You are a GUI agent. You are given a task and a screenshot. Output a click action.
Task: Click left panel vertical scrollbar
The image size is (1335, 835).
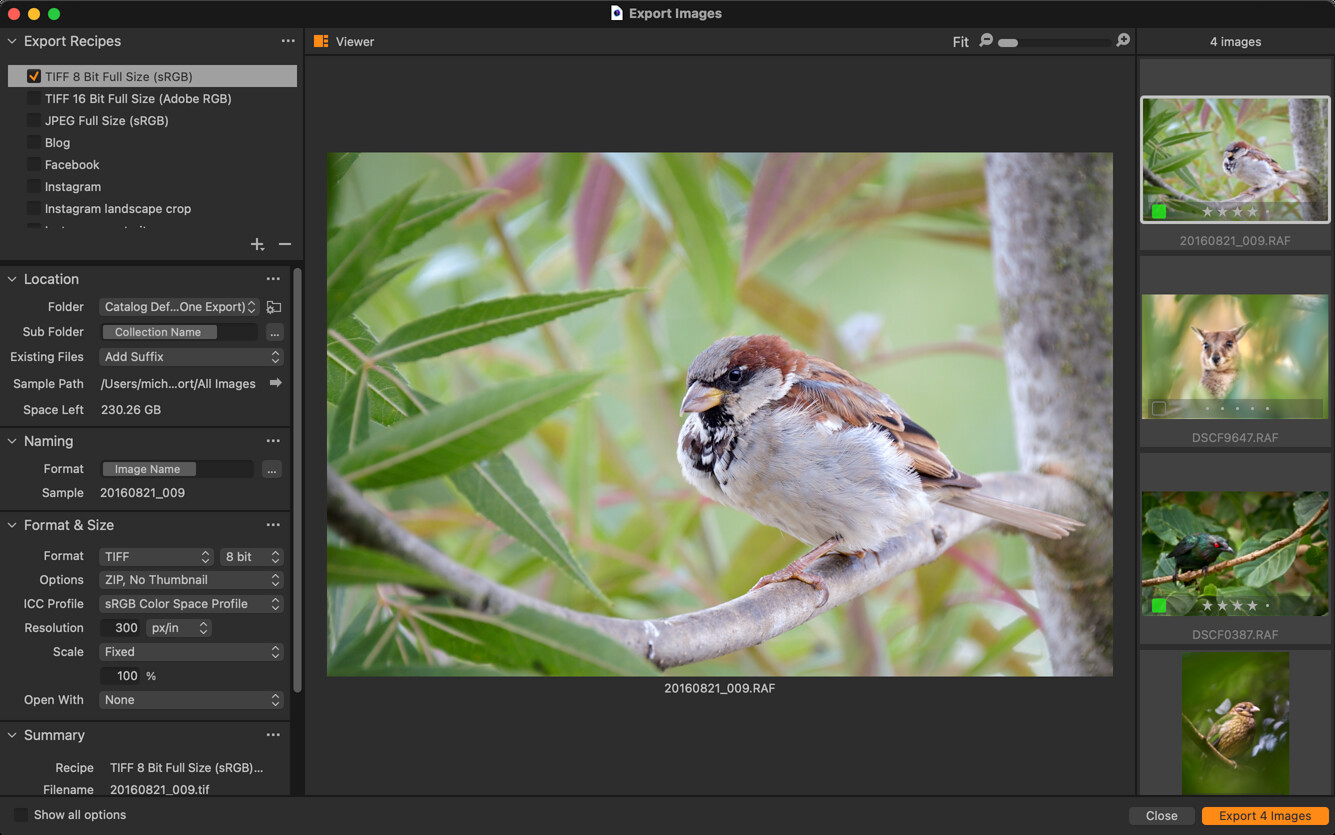pos(297,480)
